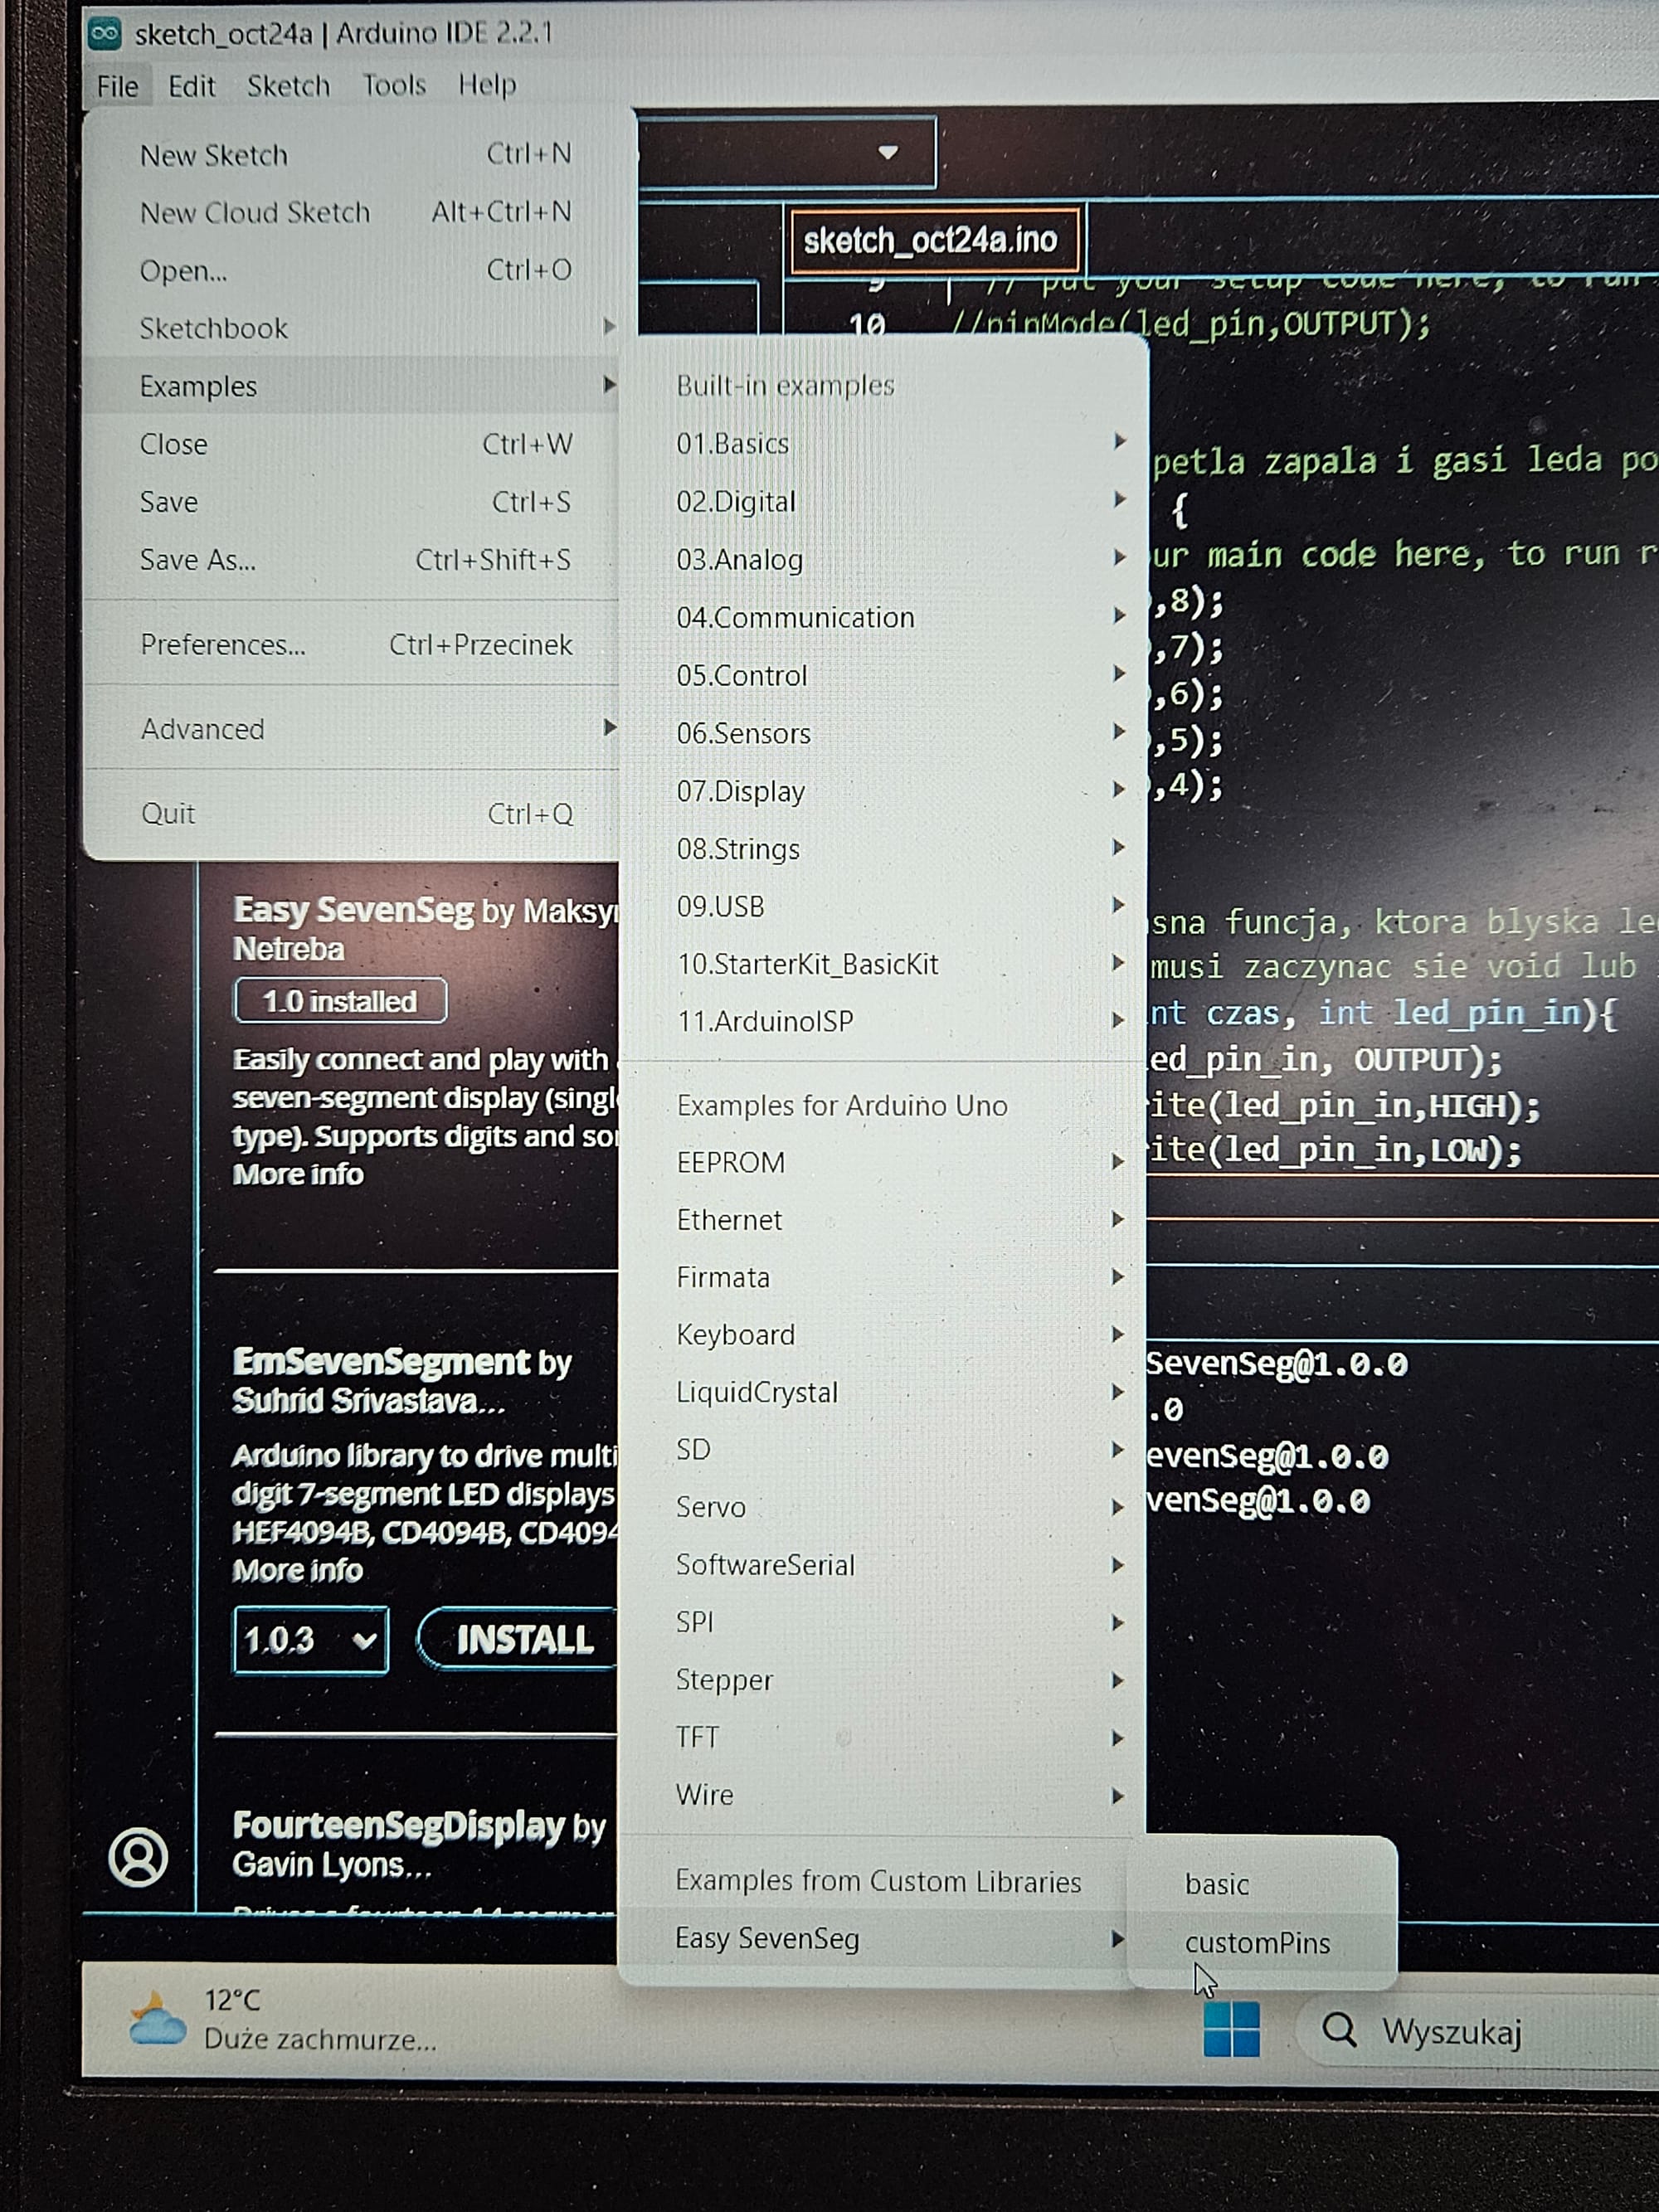Open the customPins Easy SevenSeg example

[x=1262, y=1943]
